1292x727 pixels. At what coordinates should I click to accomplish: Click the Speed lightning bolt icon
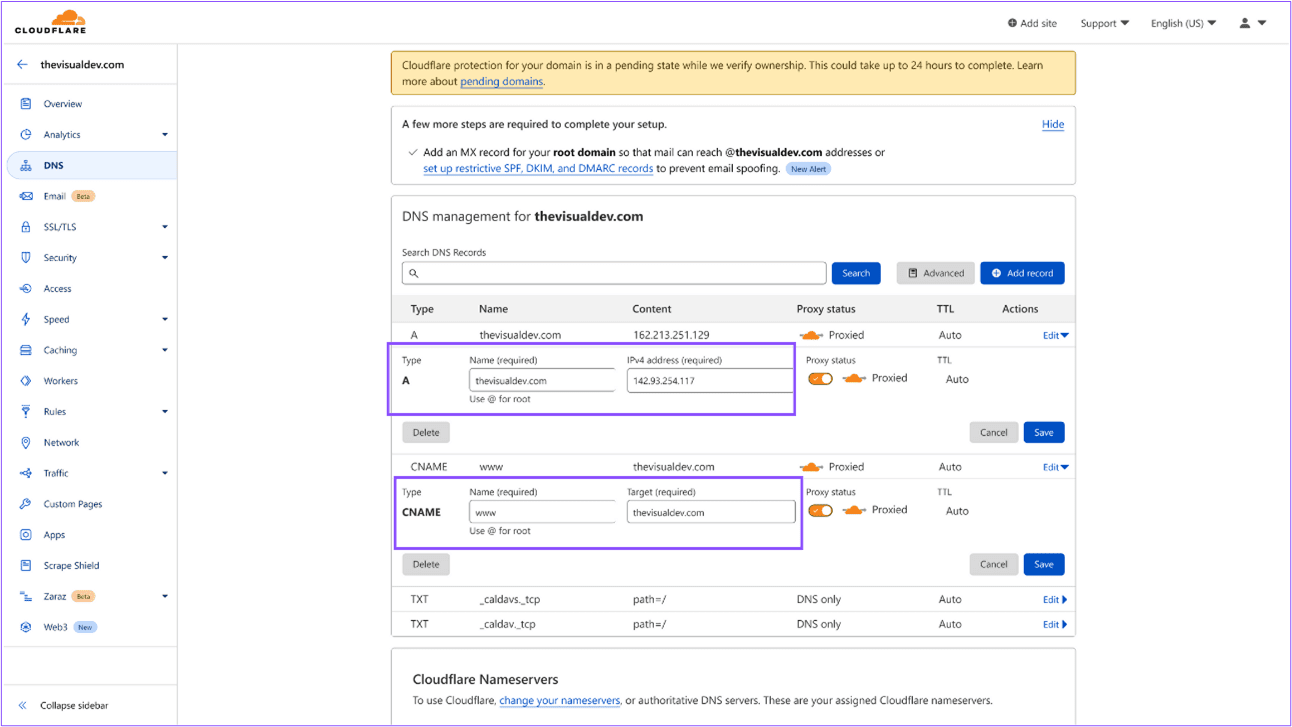pyautogui.click(x=26, y=320)
